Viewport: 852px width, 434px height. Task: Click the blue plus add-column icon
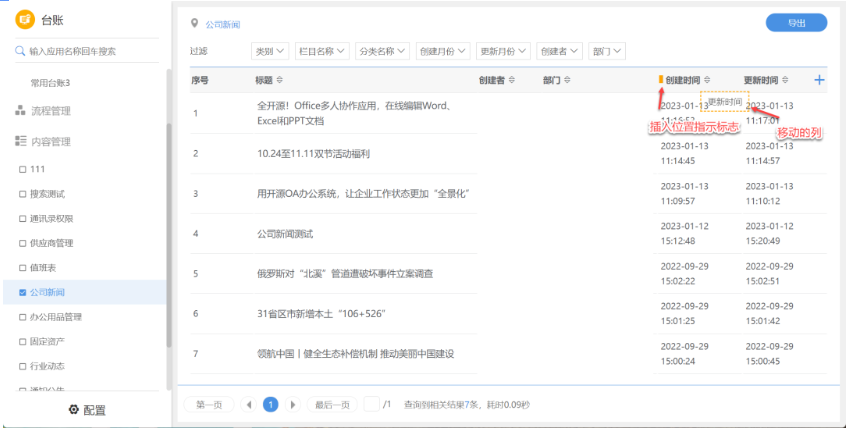coord(819,80)
